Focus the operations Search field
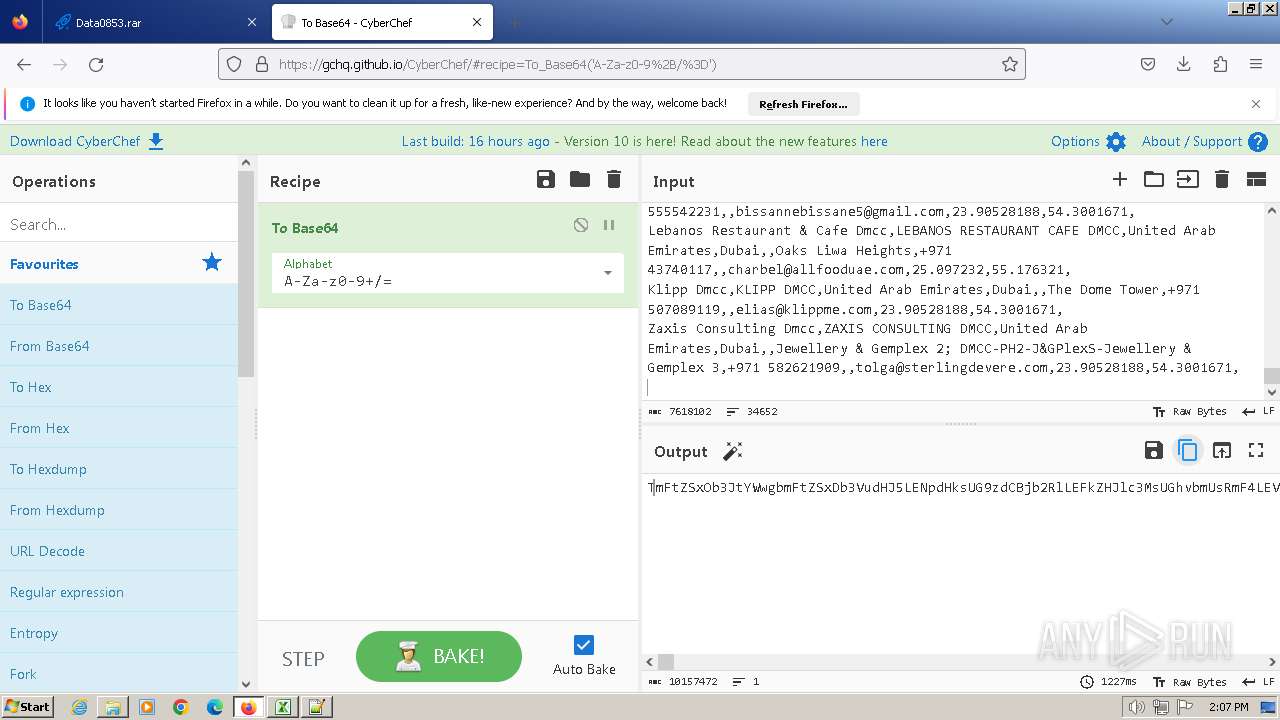1280x720 pixels. tap(119, 224)
